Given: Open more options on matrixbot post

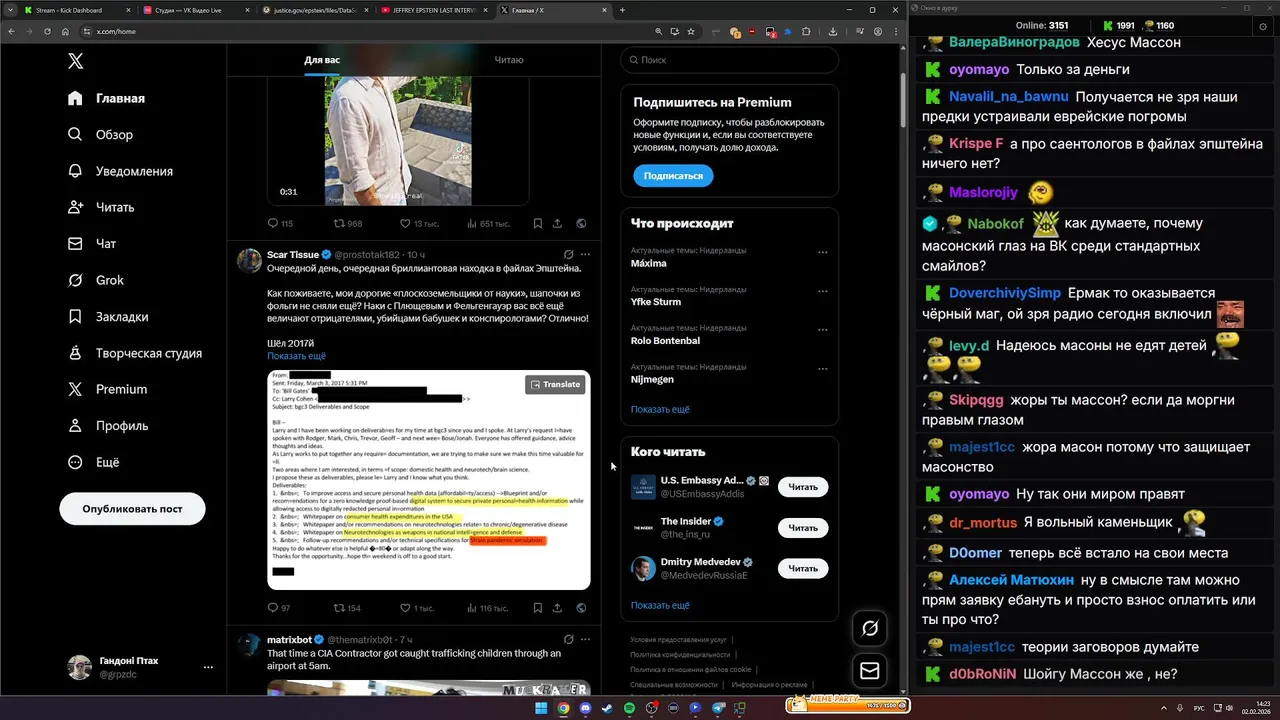Looking at the screenshot, I should point(583,639).
